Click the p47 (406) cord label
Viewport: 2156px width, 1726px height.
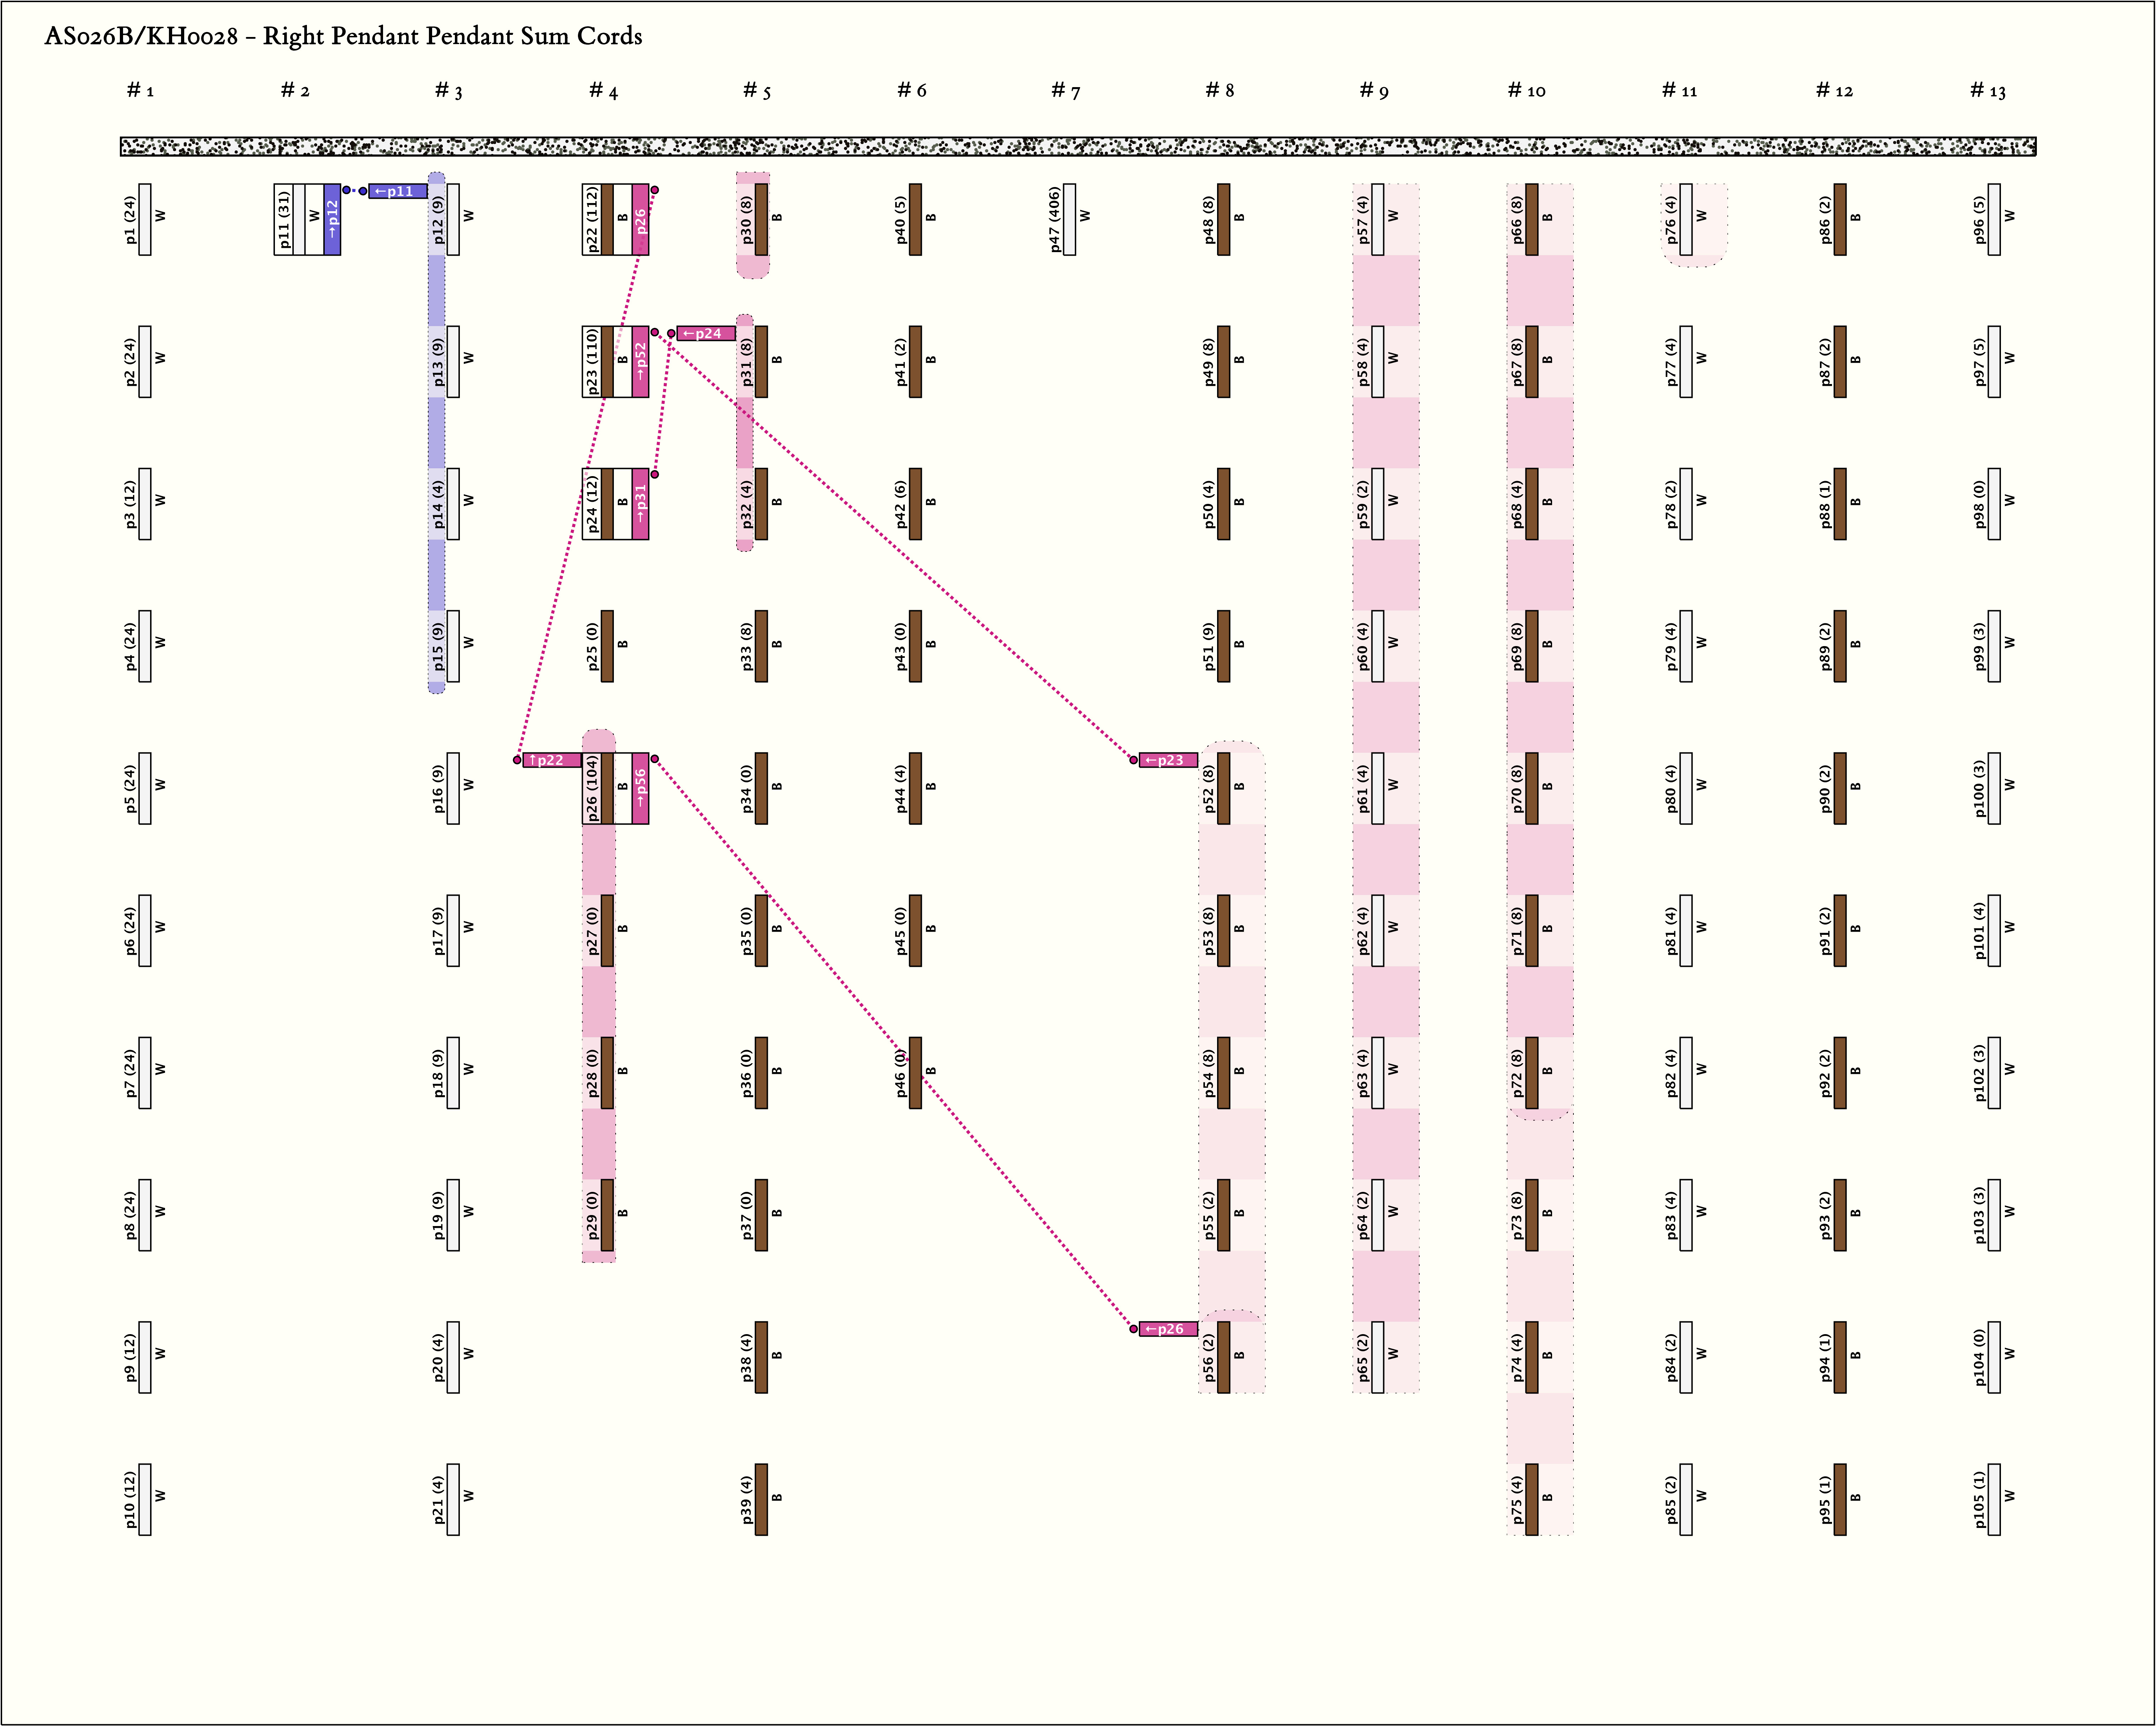(x=1054, y=219)
